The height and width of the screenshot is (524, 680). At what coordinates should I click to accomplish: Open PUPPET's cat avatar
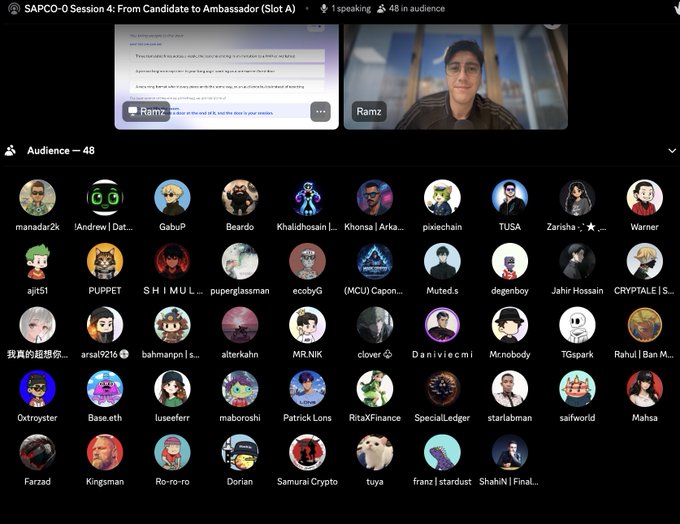pyautogui.click(x=105, y=261)
